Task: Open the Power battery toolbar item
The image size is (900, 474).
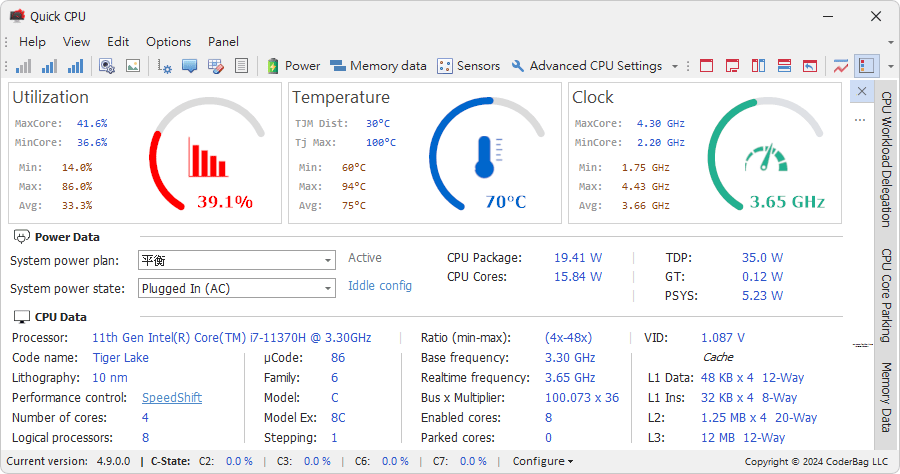Action: 294,66
